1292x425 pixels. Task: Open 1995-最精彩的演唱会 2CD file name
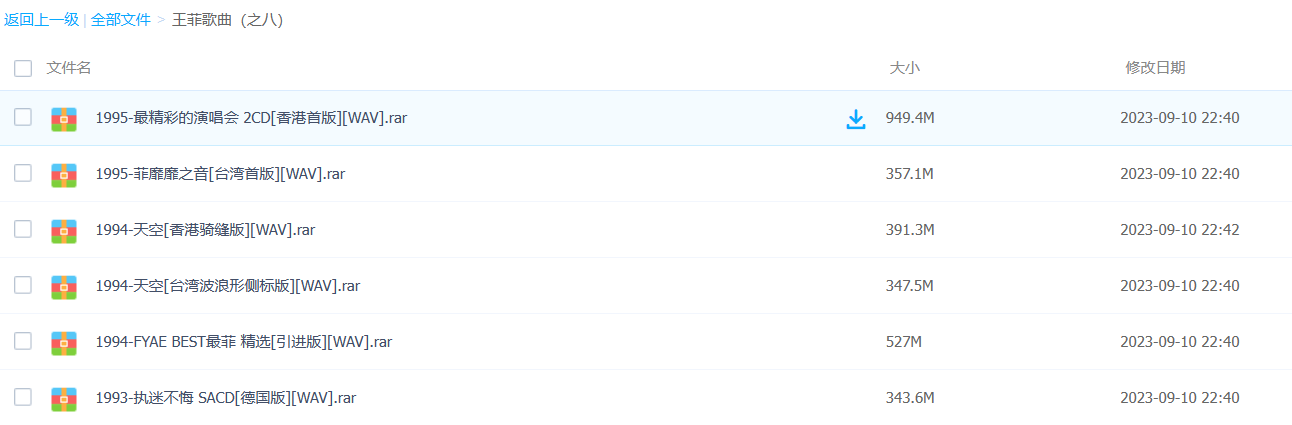(x=251, y=118)
